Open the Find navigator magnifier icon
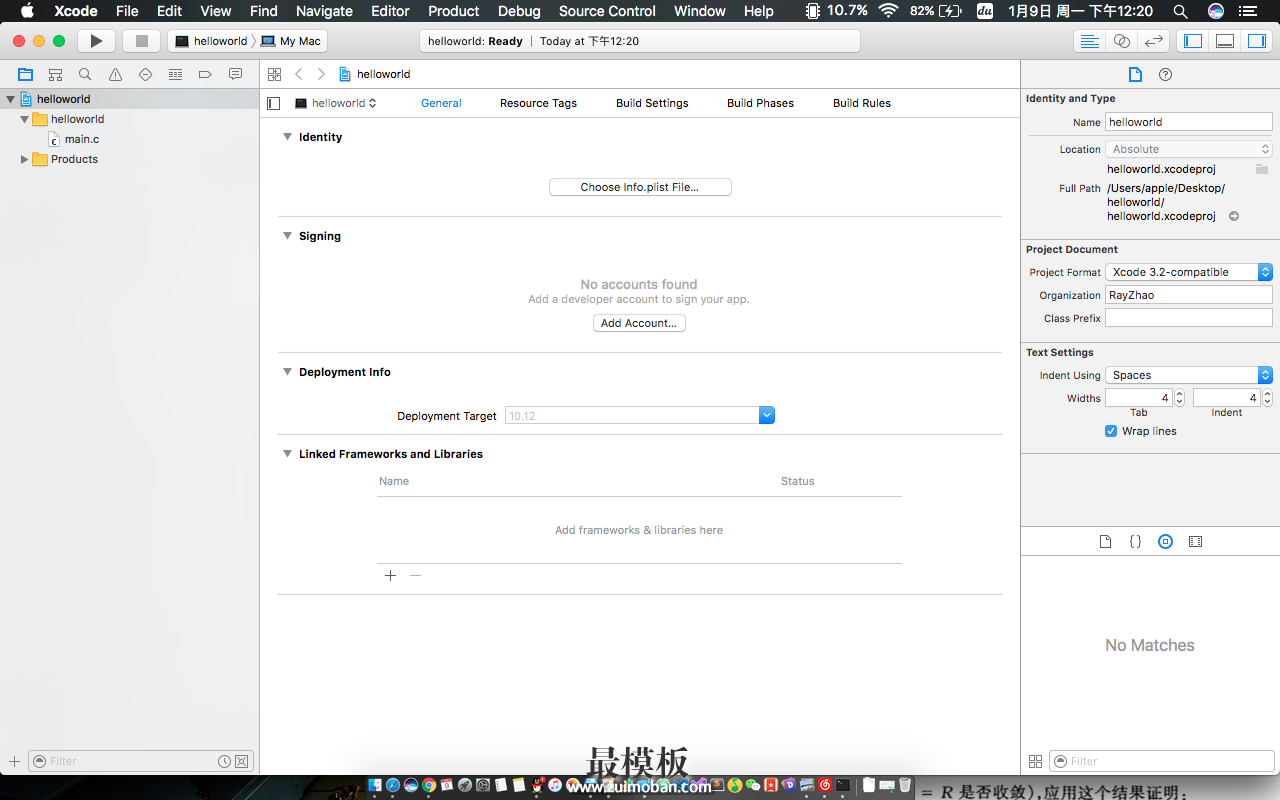Viewport: 1280px width, 800px height. tap(85, 74)
